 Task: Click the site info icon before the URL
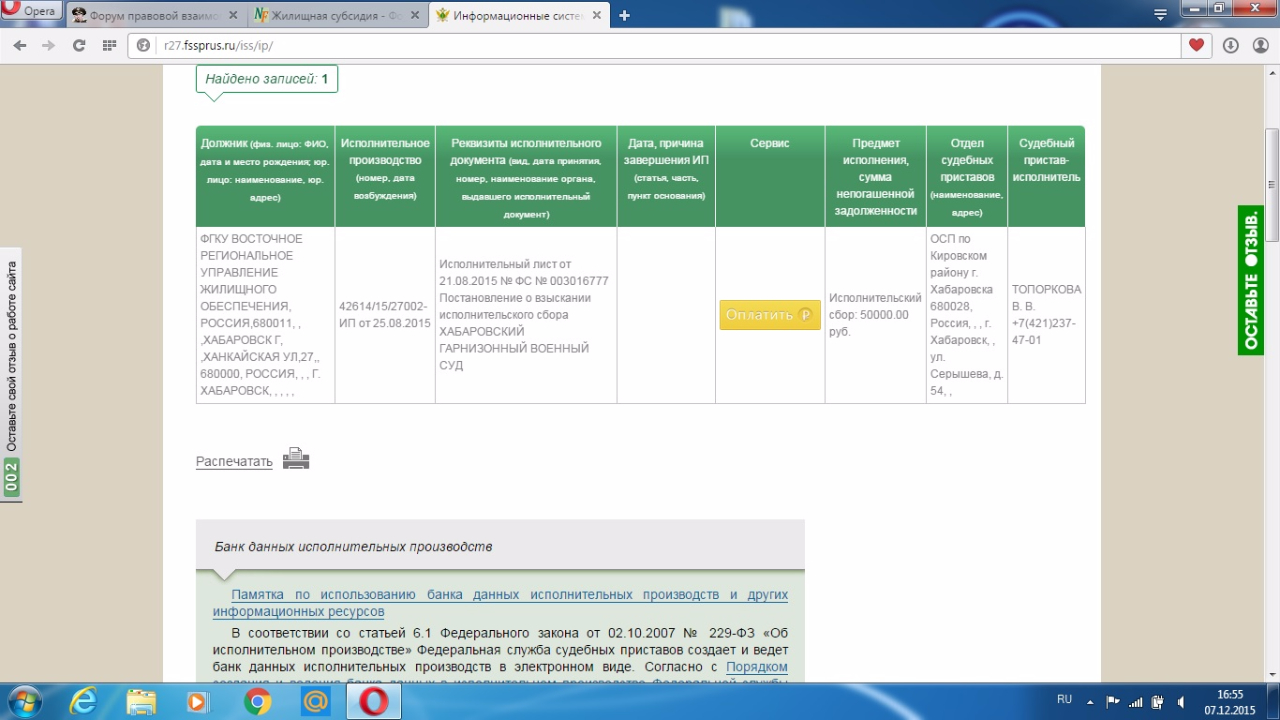coord(143,45)
